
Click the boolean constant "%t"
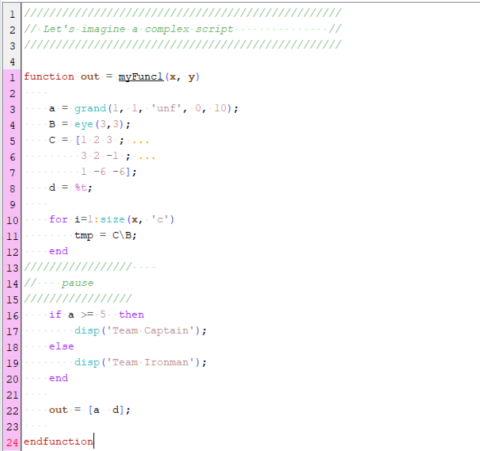click(81, 187)
